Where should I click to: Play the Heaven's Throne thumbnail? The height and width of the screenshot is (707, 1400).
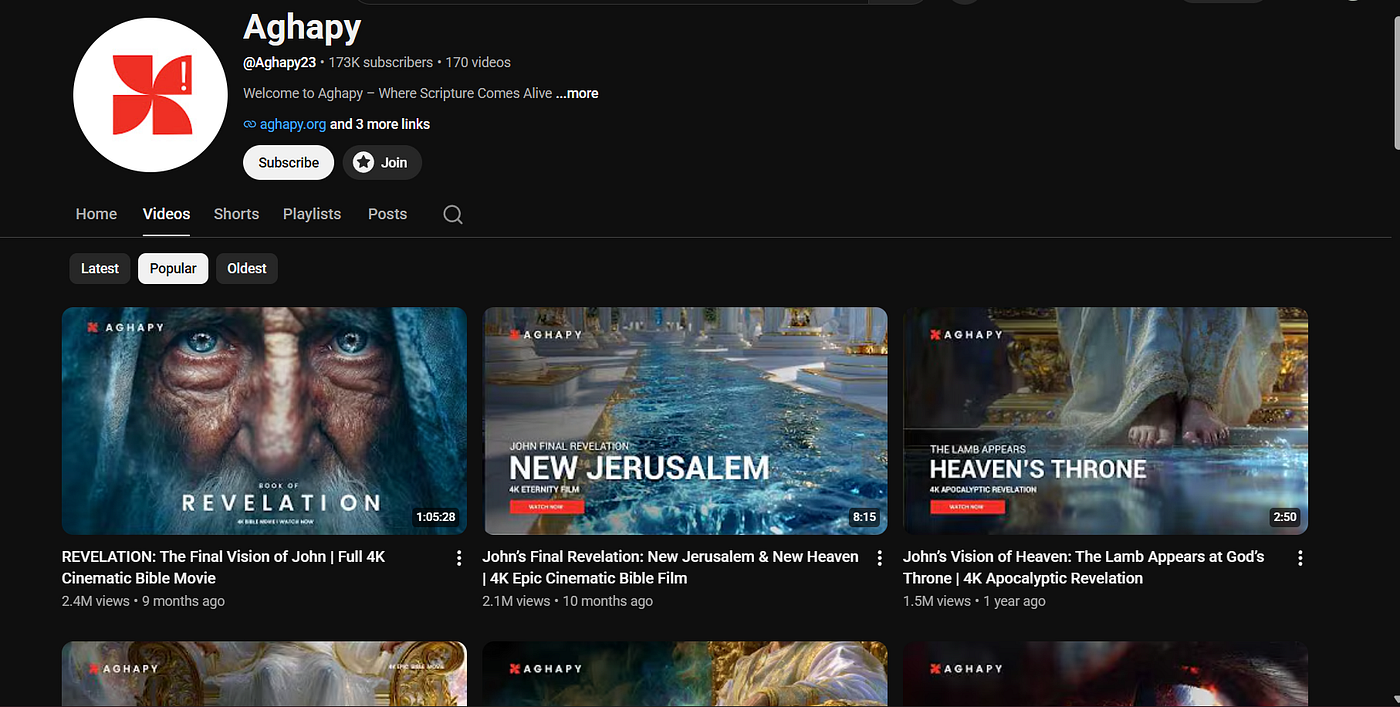coord(1105,421)
